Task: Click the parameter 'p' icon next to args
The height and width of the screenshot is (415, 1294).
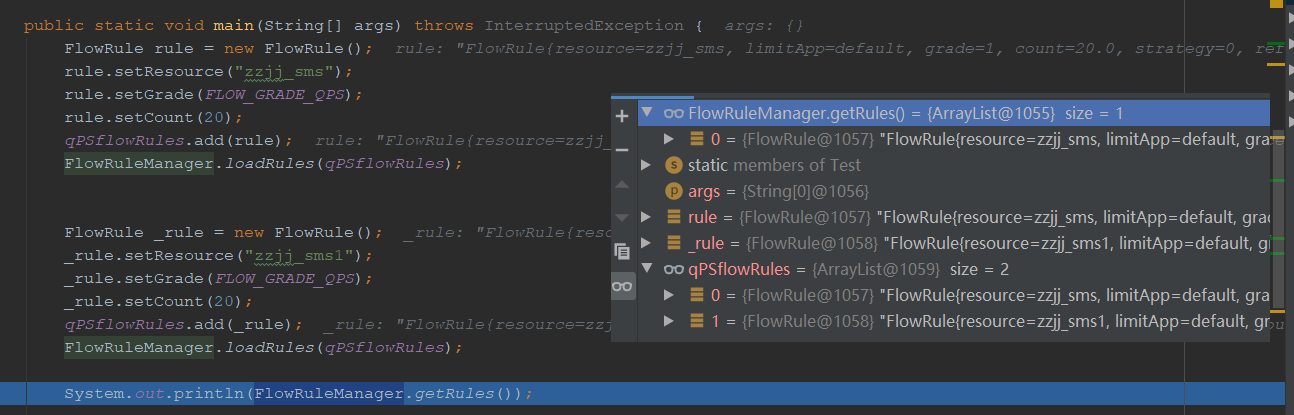Action: click(x=674, y=191)
